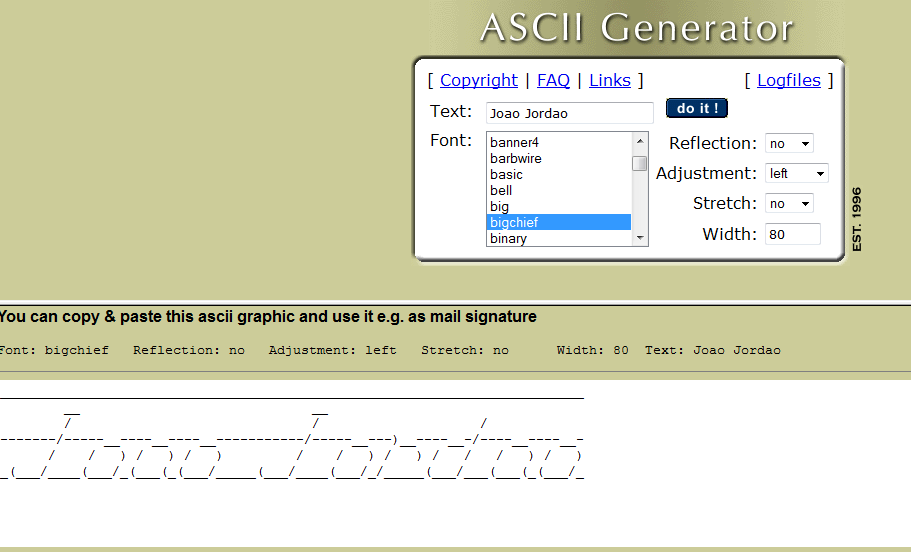Select the bell font in list
This screenshot has width=911, height=552.
(x=558, y=190)
